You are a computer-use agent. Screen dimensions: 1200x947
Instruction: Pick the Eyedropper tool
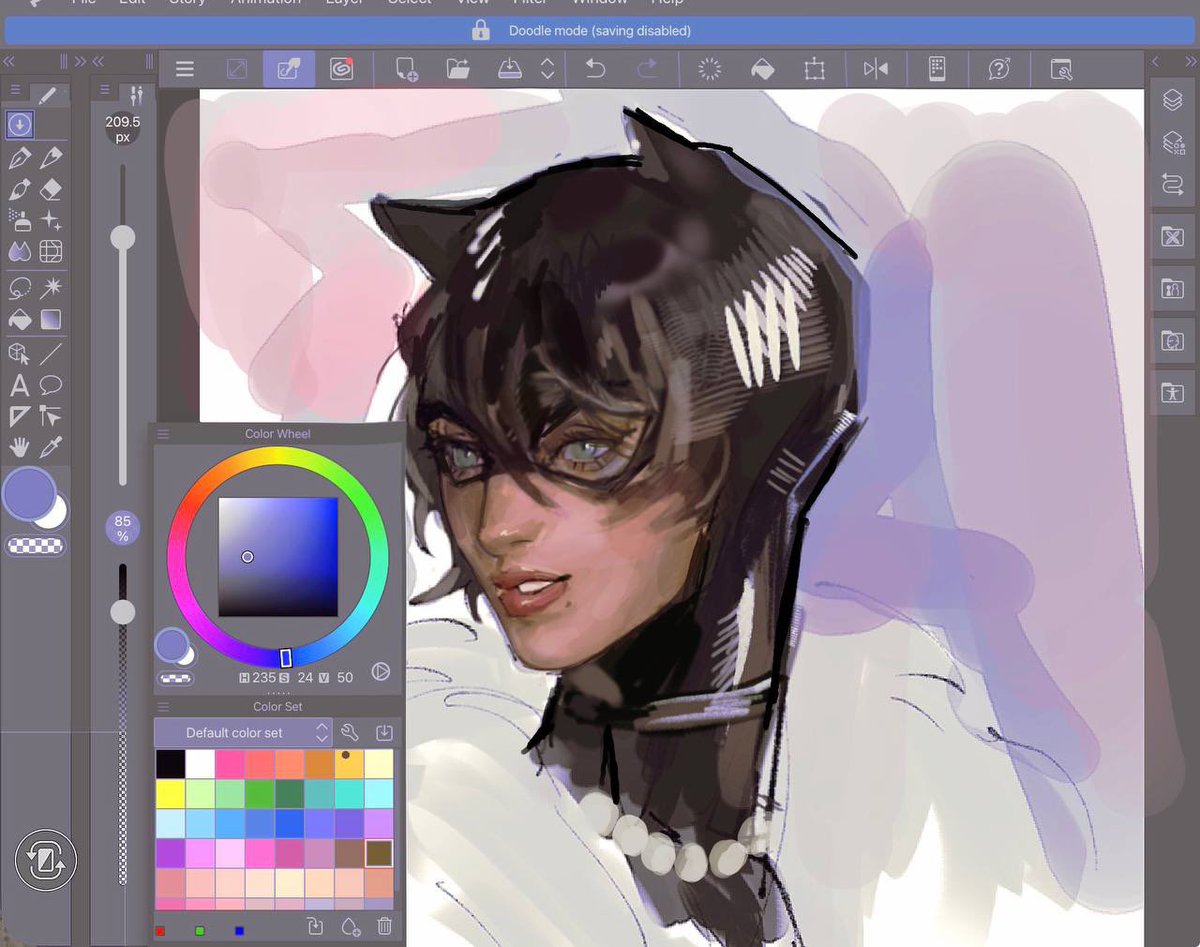coord(51,448)
